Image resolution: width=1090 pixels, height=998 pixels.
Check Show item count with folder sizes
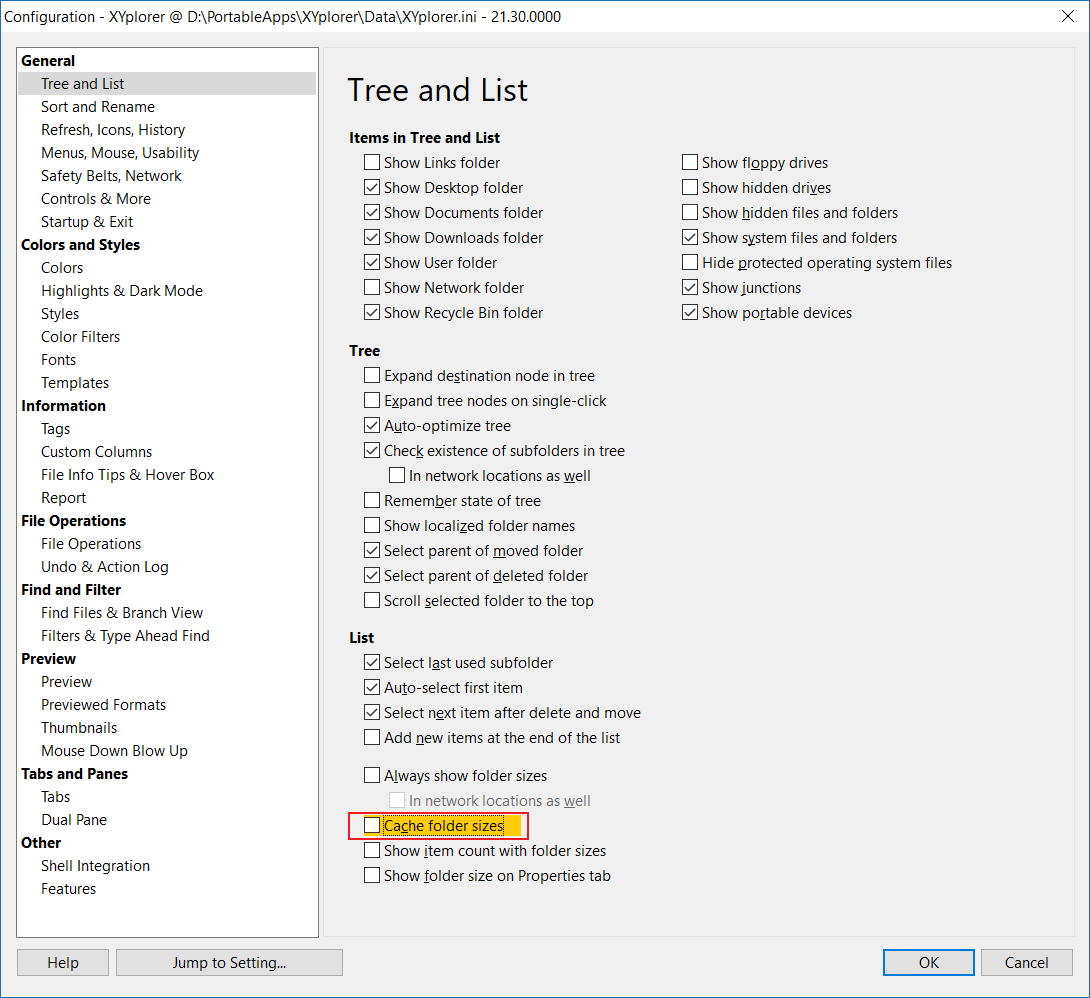coord(372,851)
